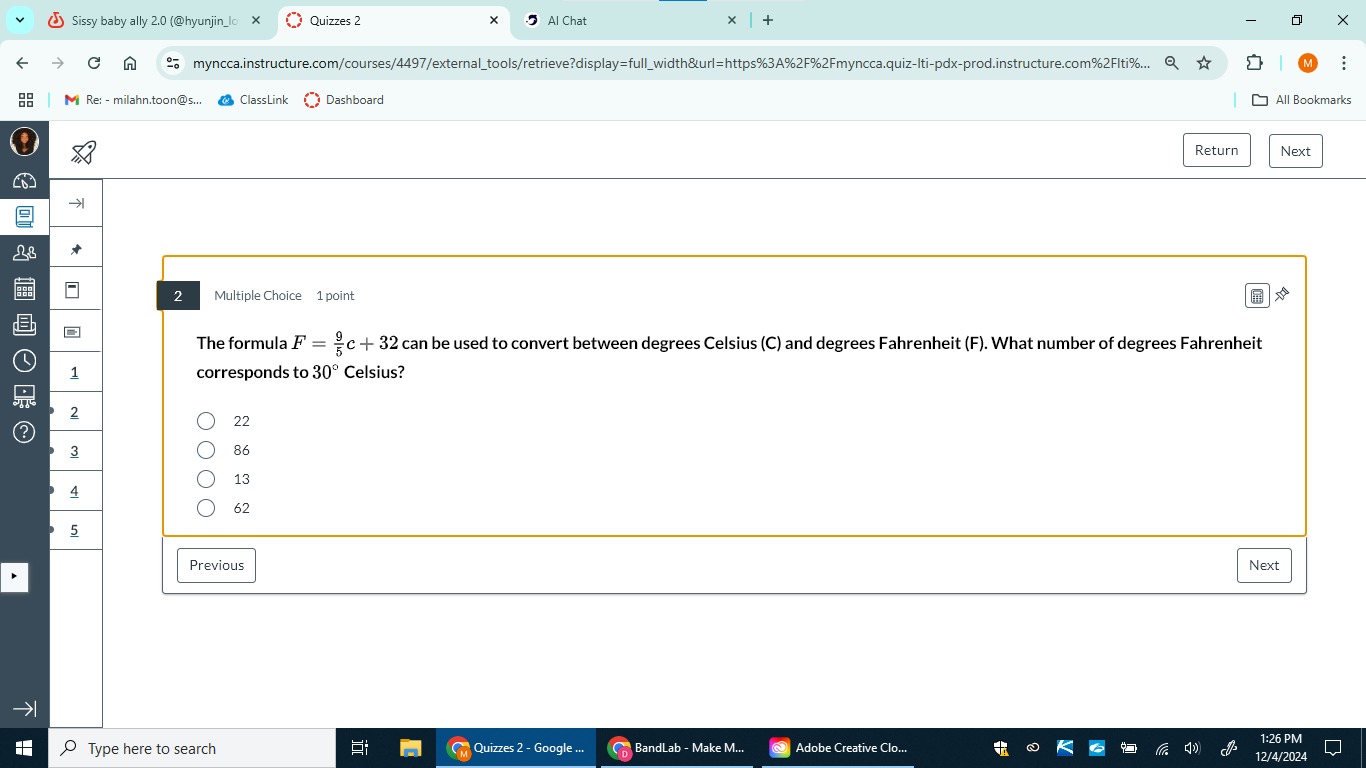
Task: Open the Chrome three-dot menu
Action: click(1345, 63)
